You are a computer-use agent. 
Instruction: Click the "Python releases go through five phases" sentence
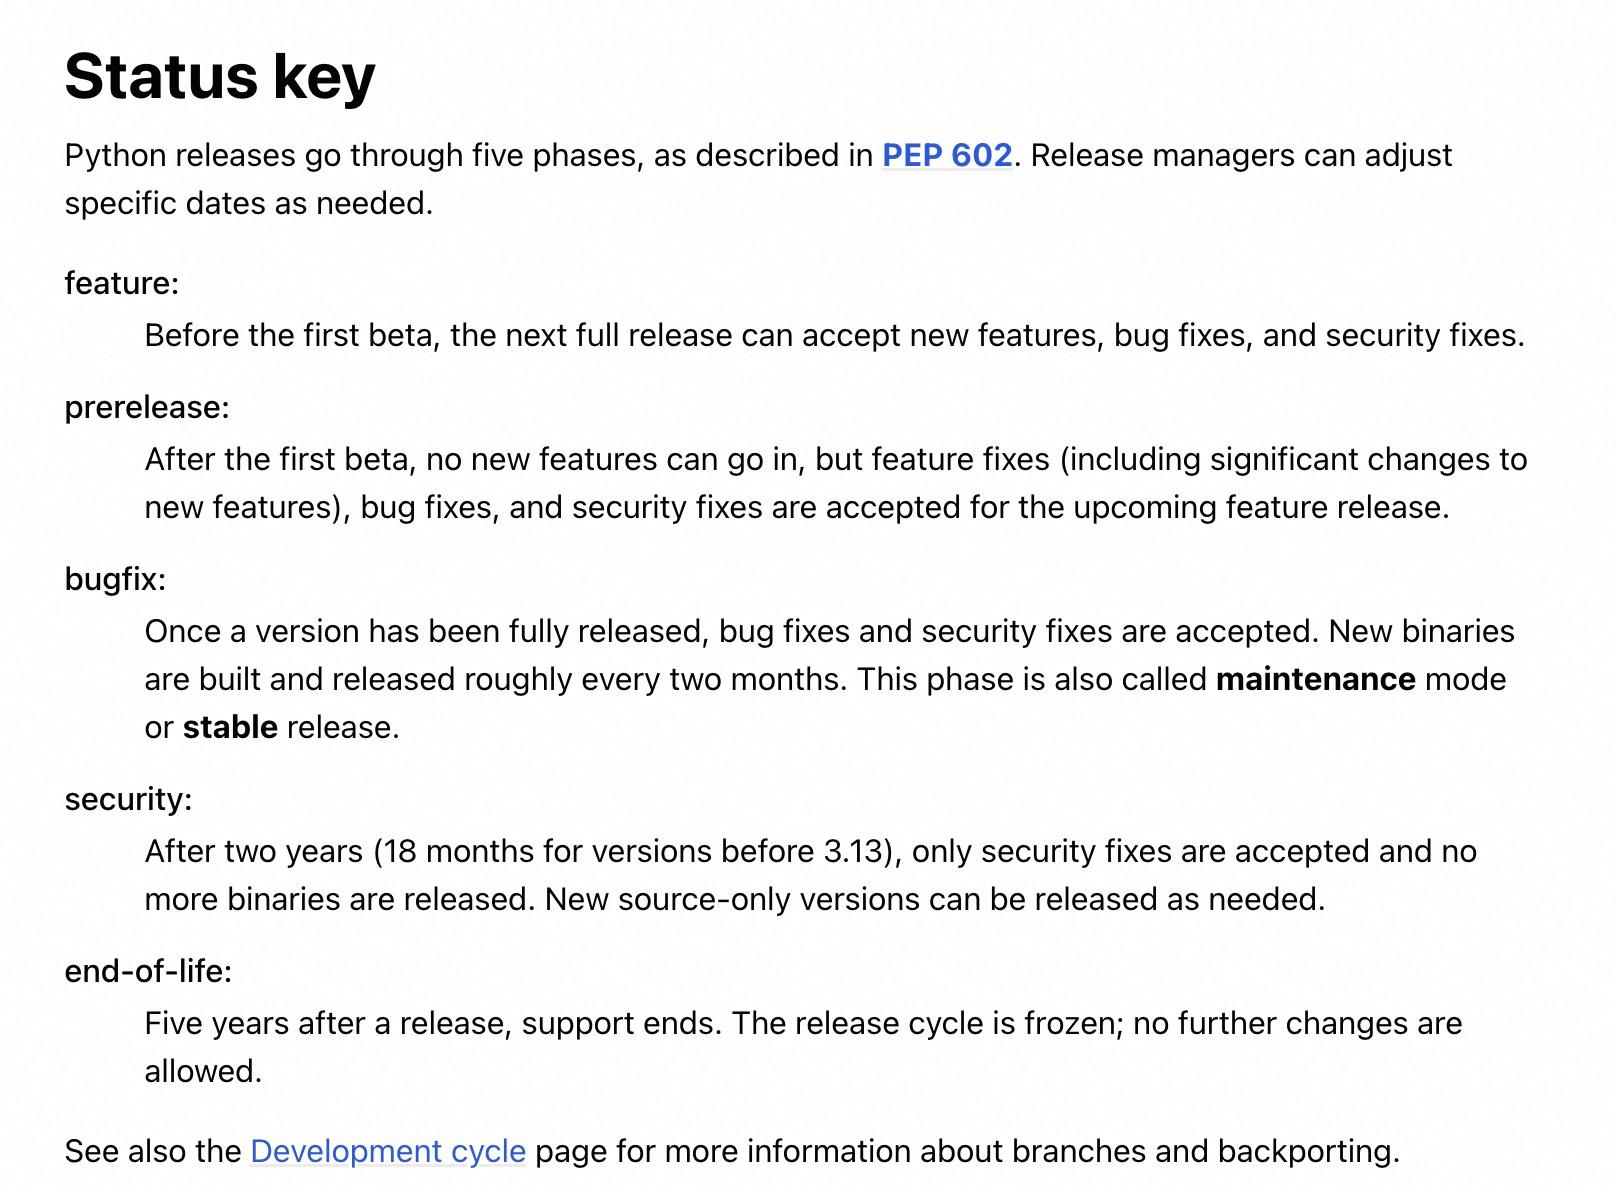coord(350,156)
